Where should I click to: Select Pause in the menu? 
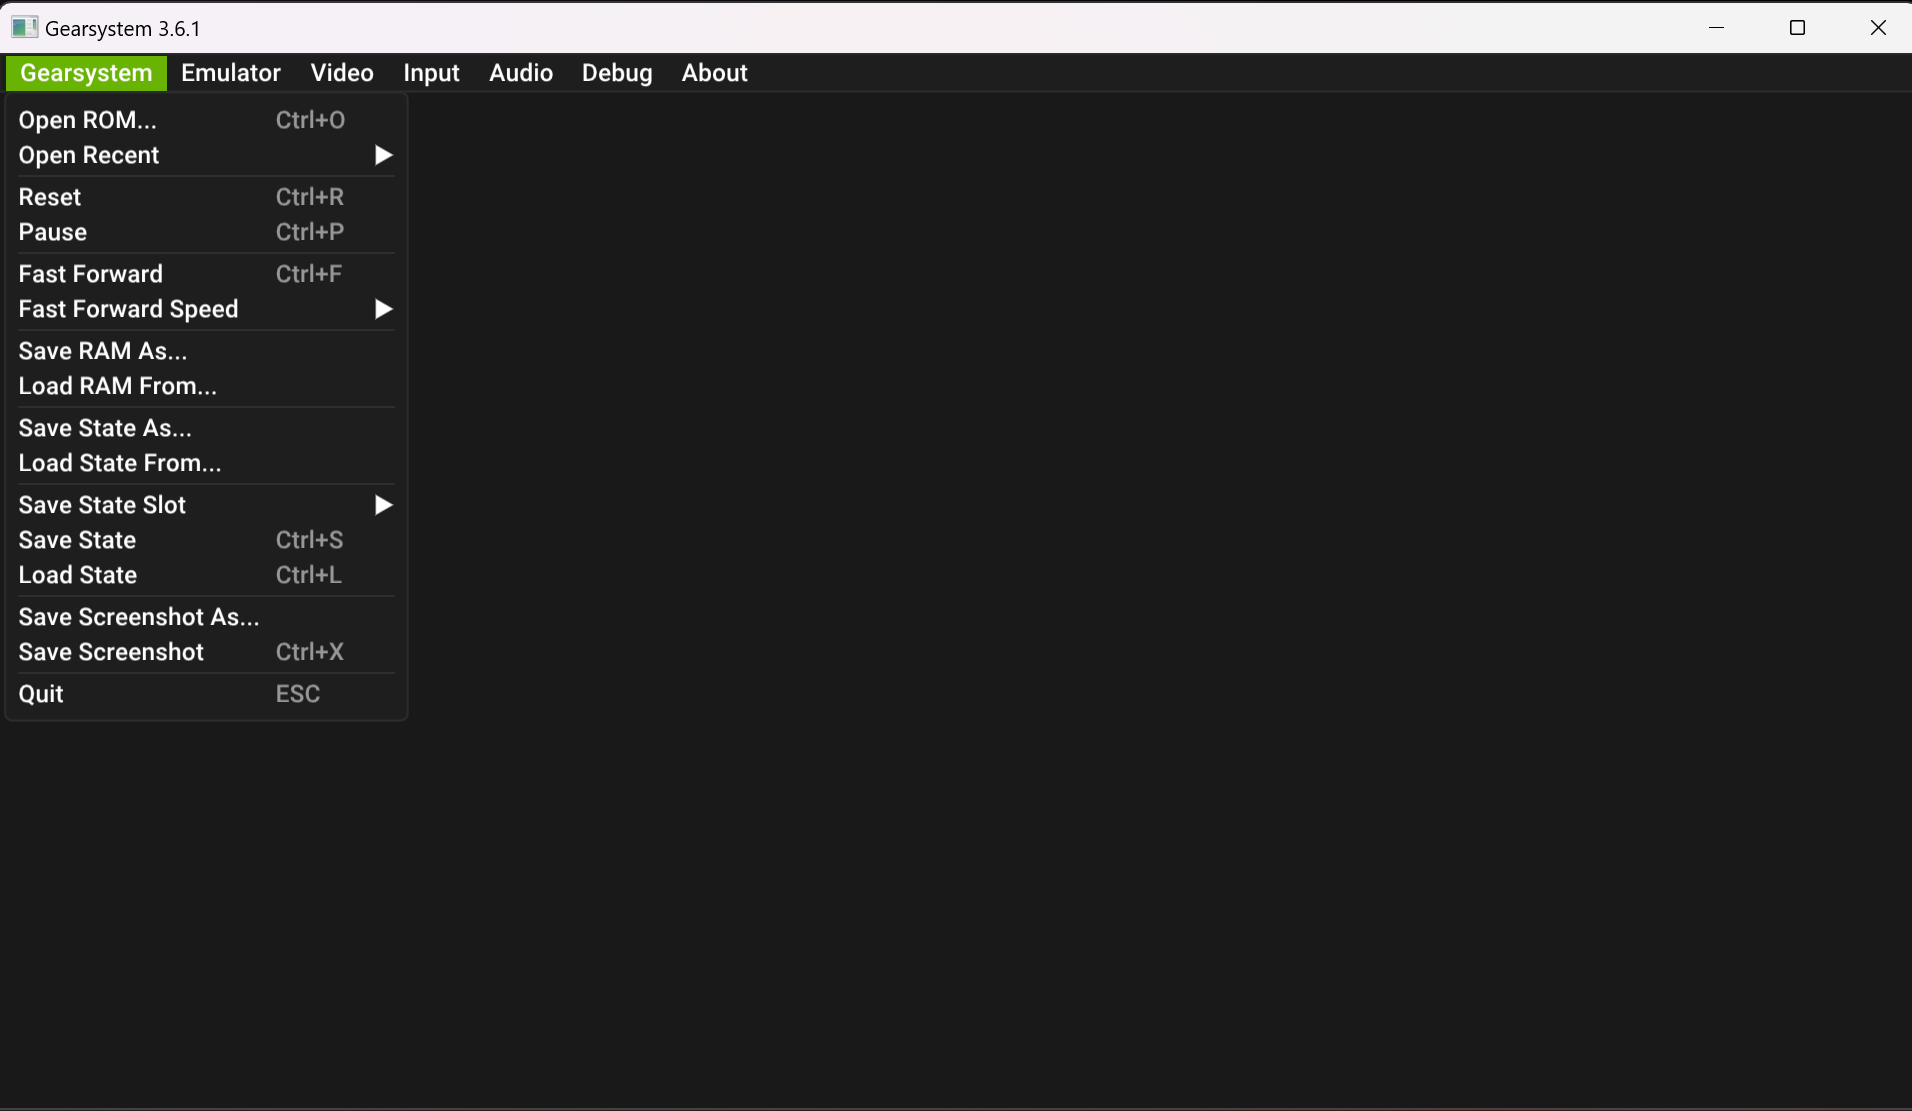point(206,232)
